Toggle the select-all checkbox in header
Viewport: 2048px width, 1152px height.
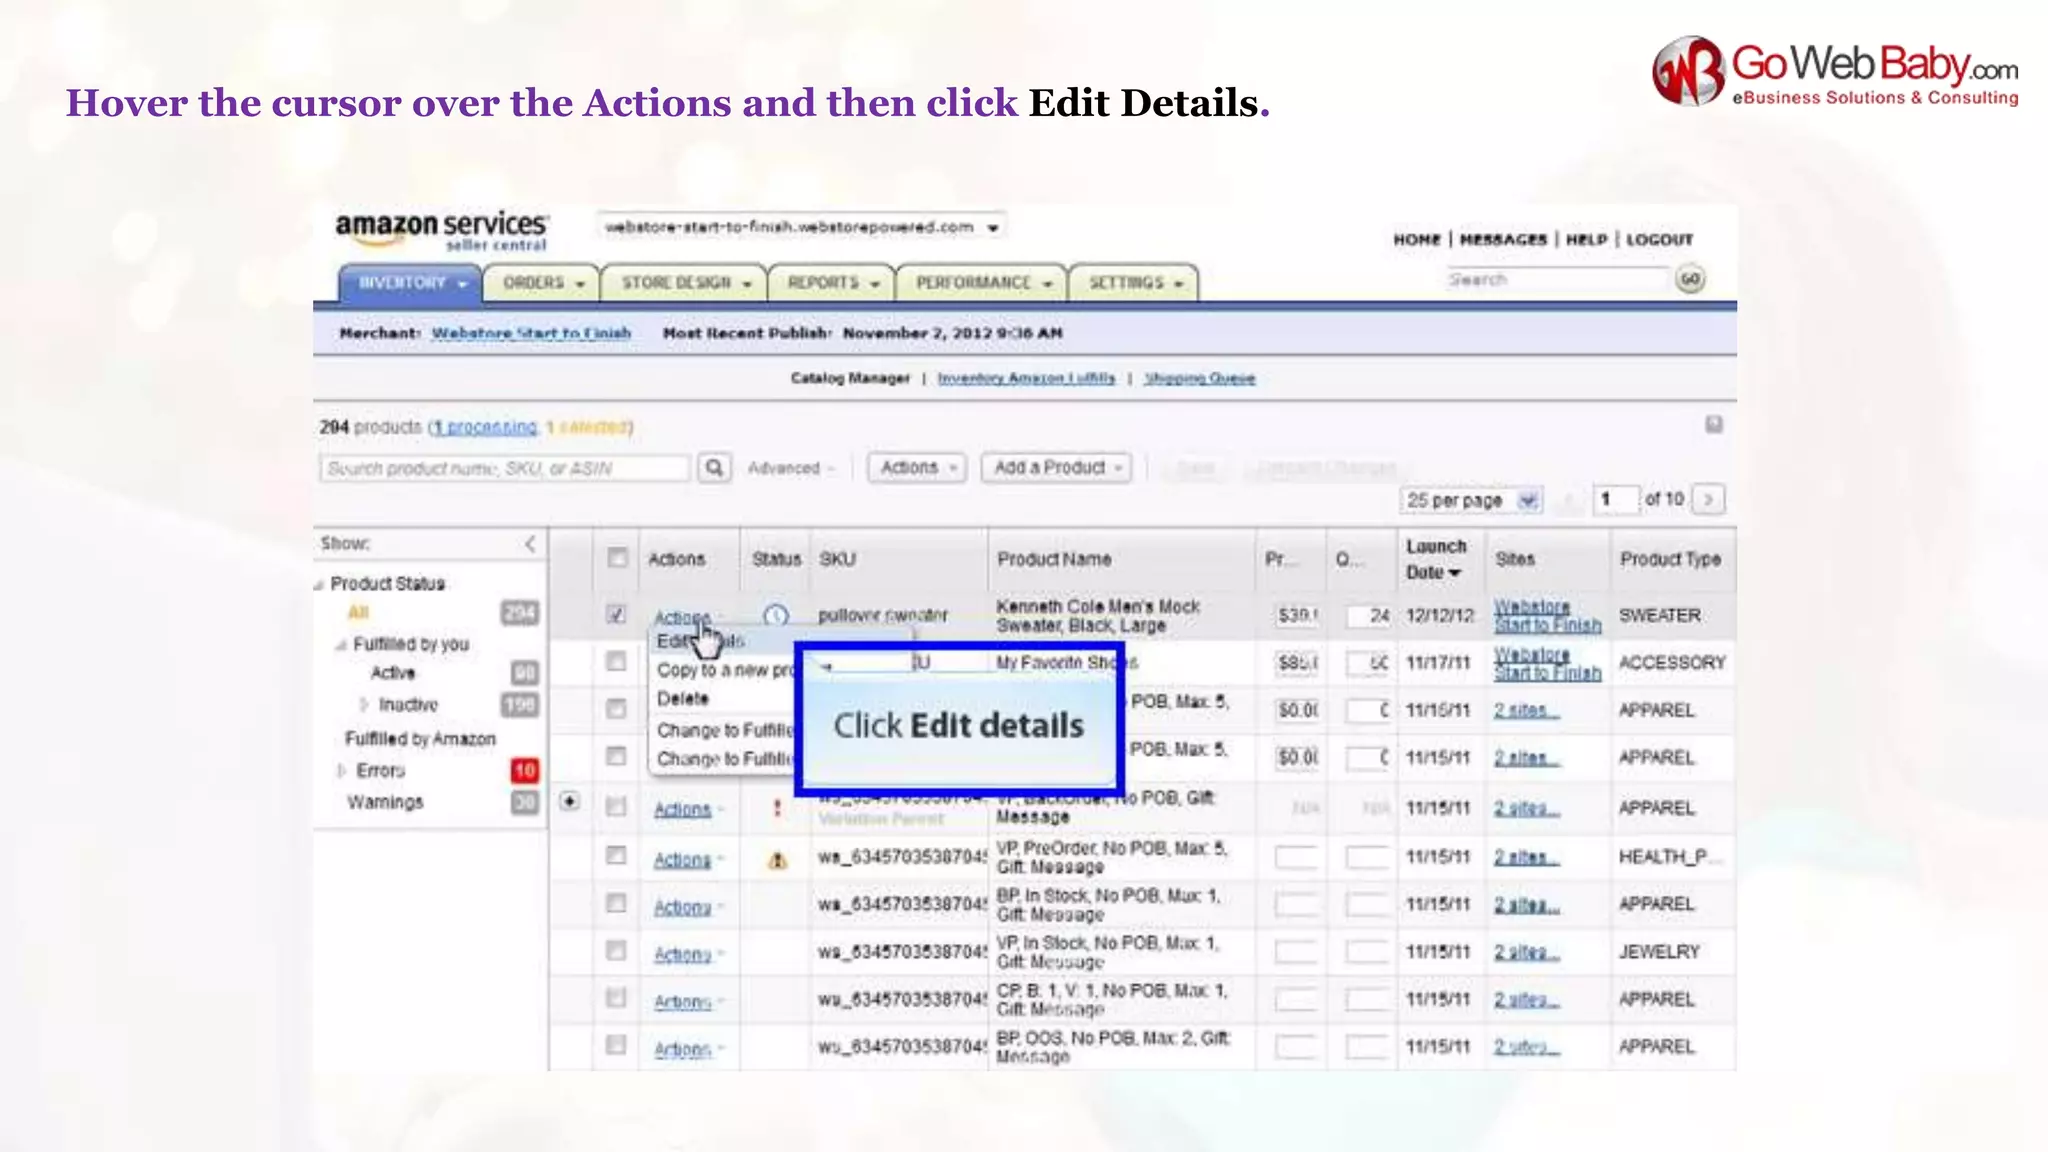617,558
